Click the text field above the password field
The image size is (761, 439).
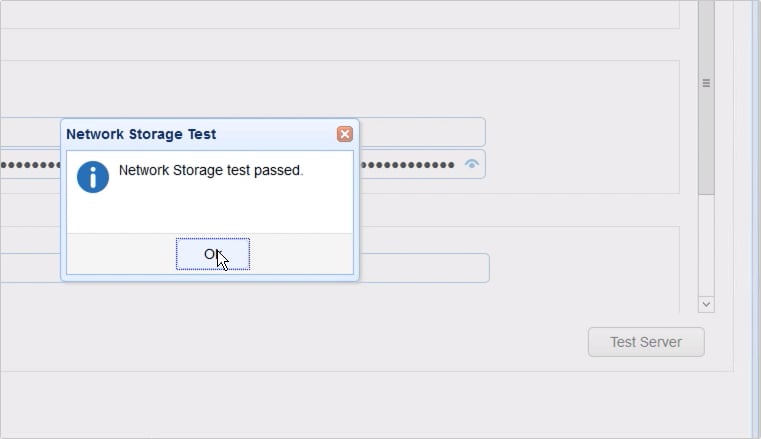click(420, 132)
